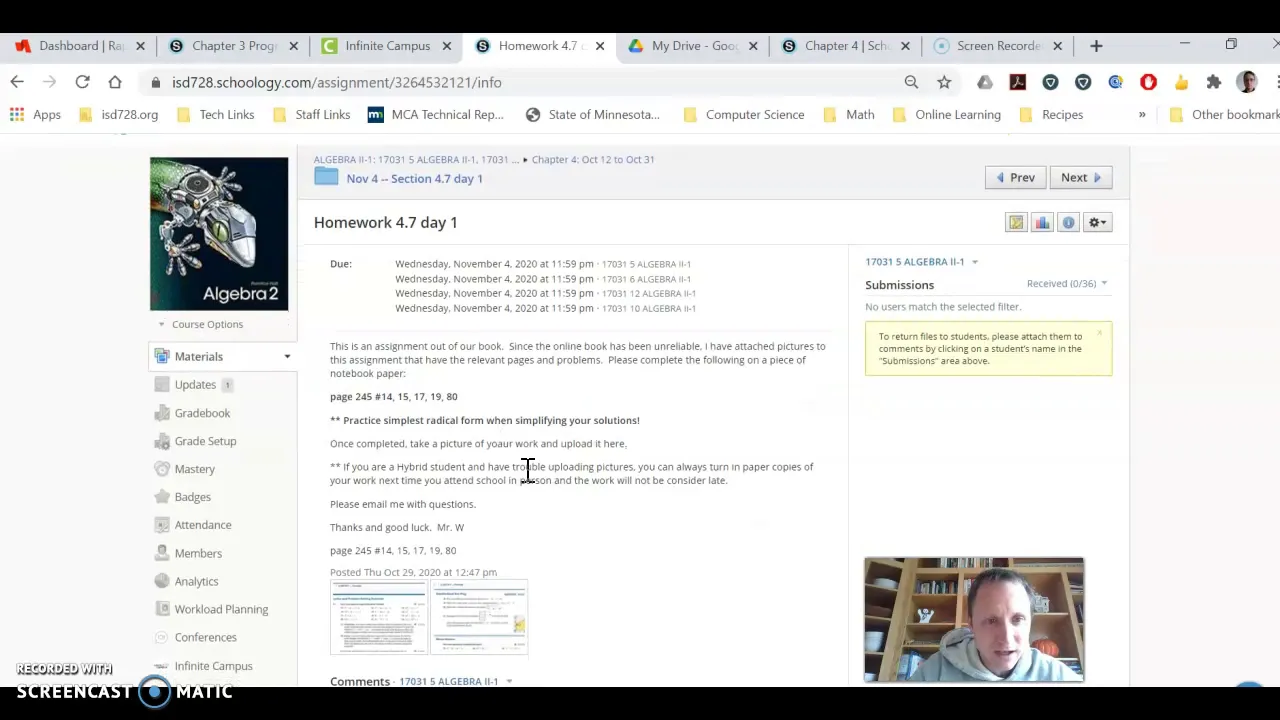Reload the page with refresh icon
The image size is (1280, 720).
[x=83, y=82]
